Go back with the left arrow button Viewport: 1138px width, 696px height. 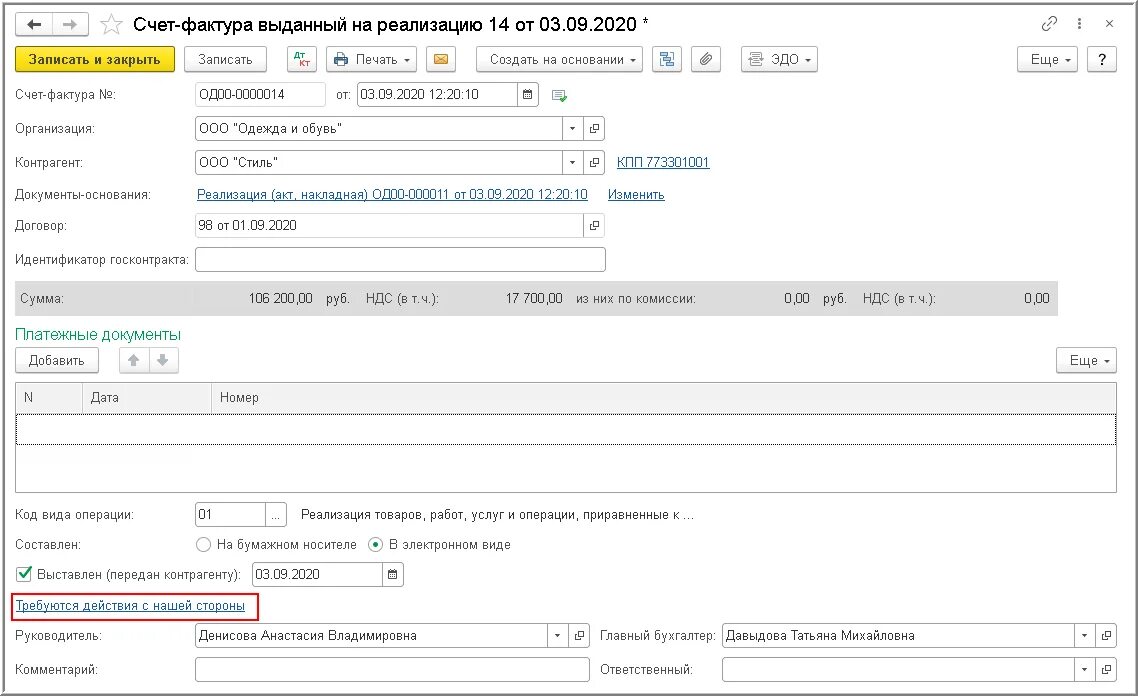(34, 25)
